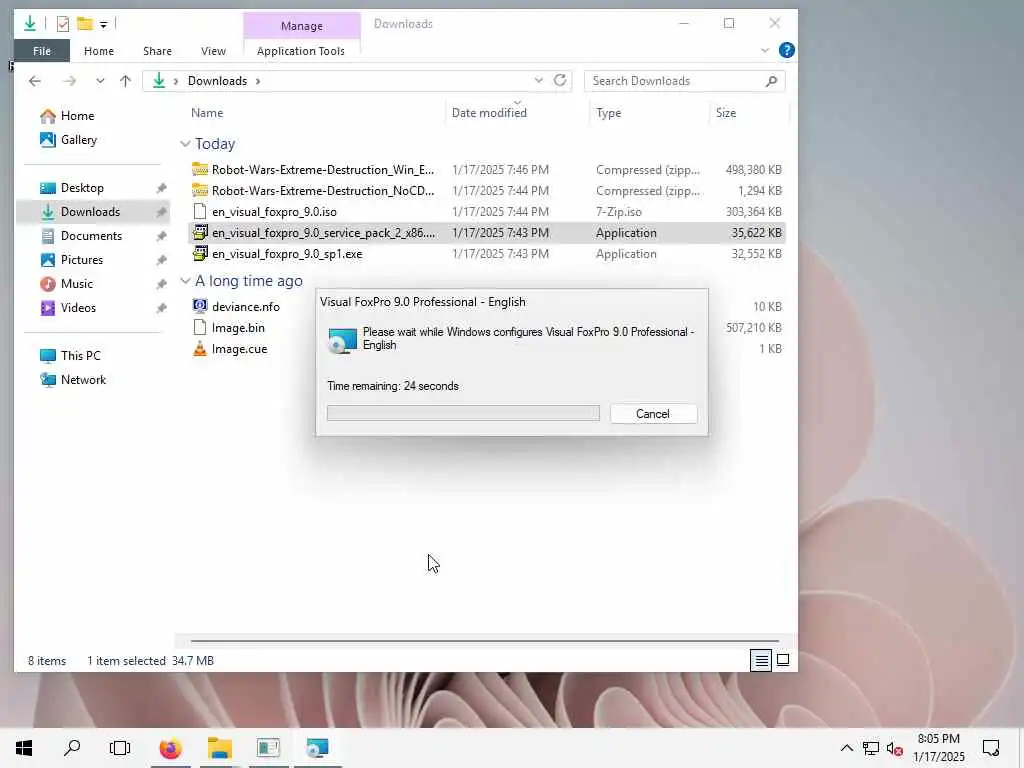Open Task View on the taskbar
Image resolution: width=1024 pixels, height=768 pixels.
click(120, 748)
